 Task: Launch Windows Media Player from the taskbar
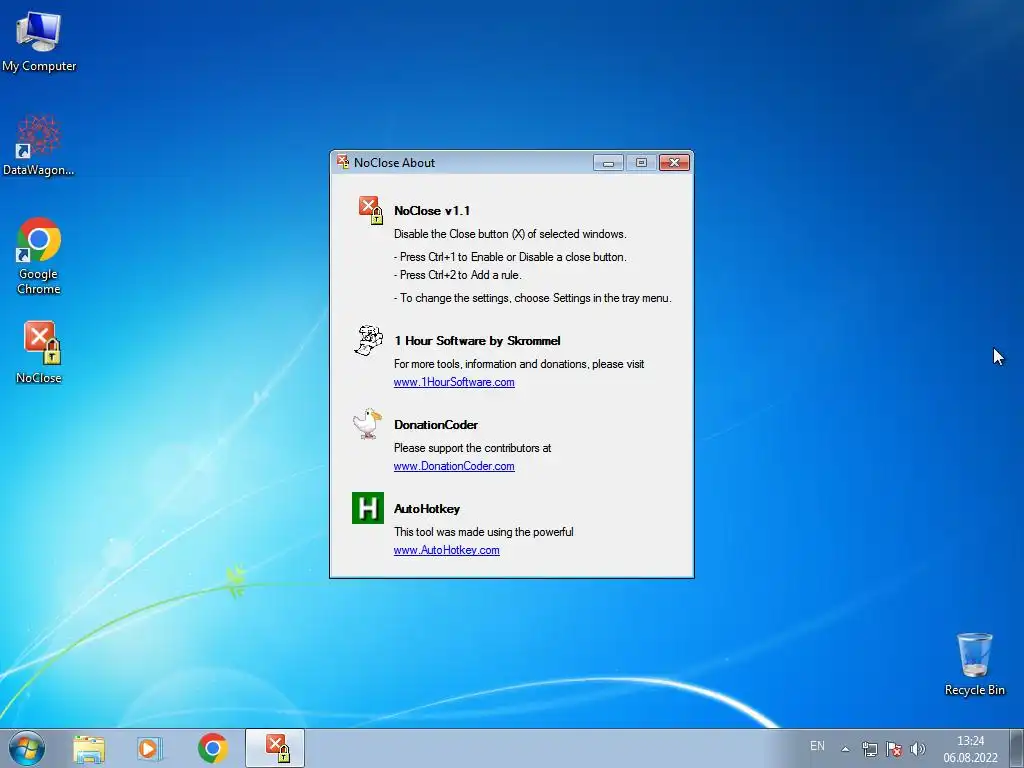pos(150,748)
